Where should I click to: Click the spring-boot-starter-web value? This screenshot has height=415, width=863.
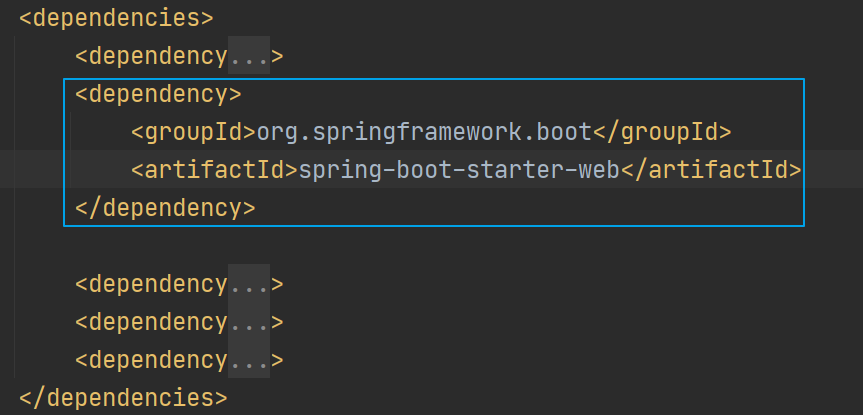click(x=460, y=170)
